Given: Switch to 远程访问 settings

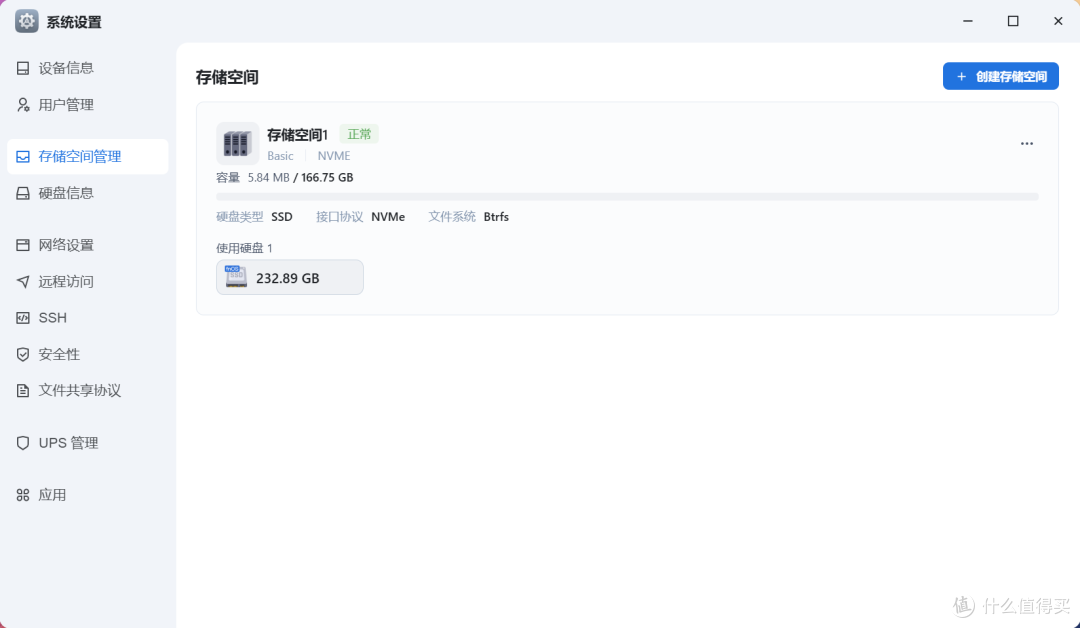Looking at the screenshot, I should point(87,282).
